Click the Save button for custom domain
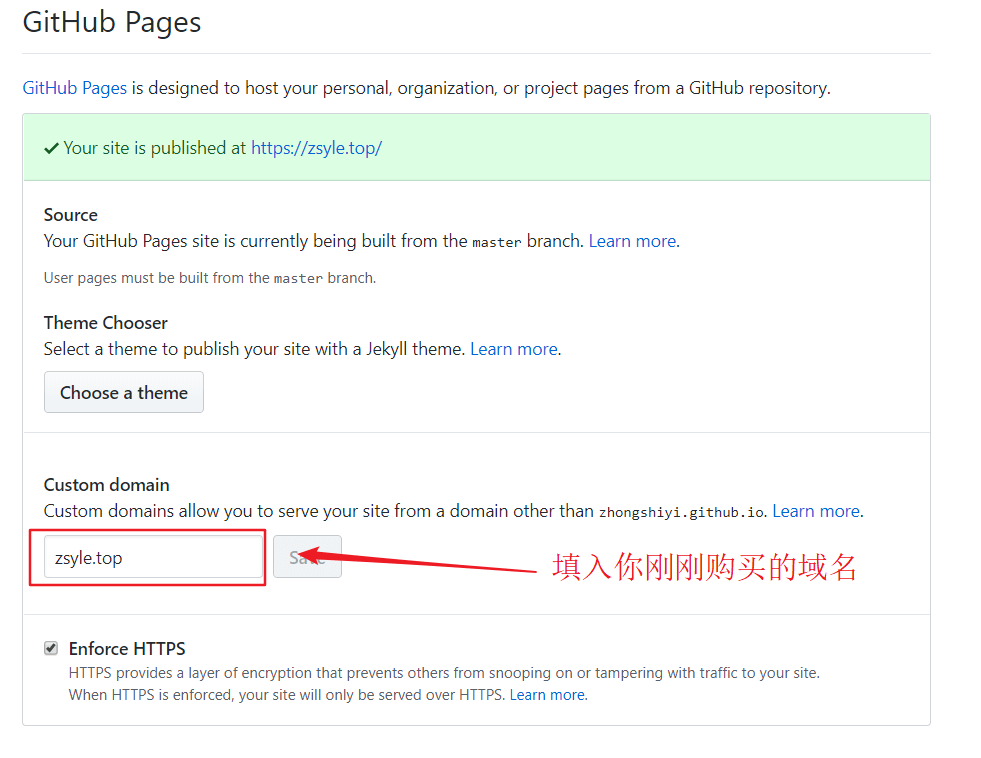Image resolution: width=981 pixels, height=758 pixels. click(307, 557)
